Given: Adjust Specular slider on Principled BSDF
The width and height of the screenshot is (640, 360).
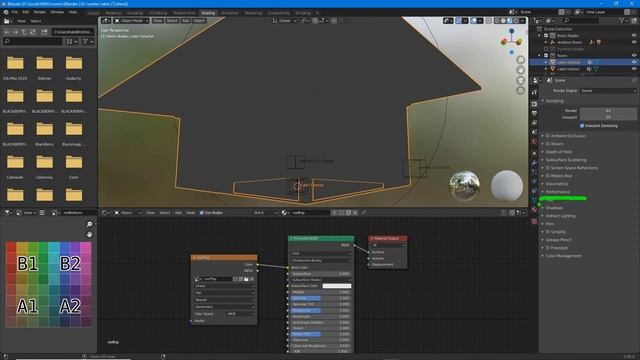Looking at the screenshot, I should [320, 298].
